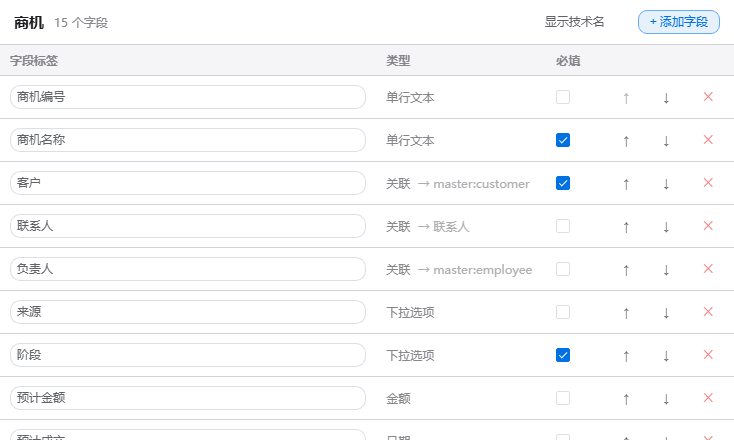Toggle 显示技术名 option

point(574,22)
